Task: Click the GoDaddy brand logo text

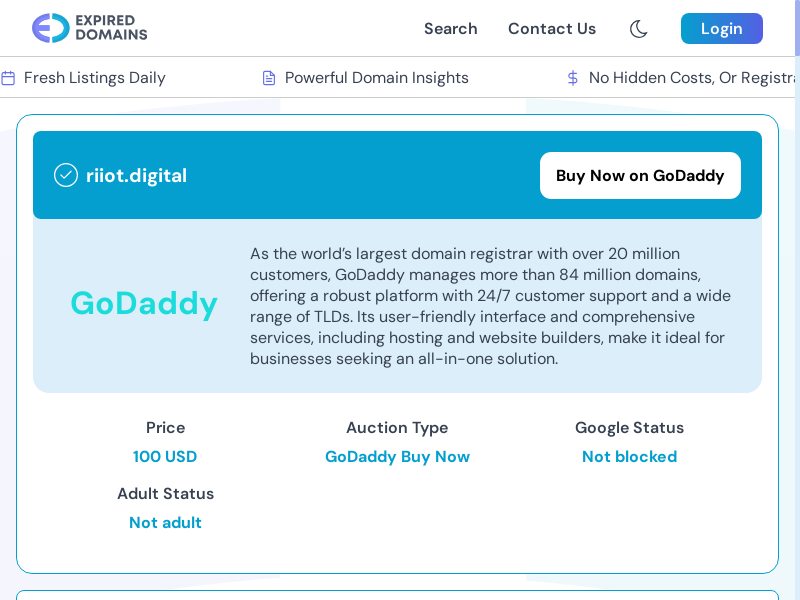Action: tap(144, 303)
